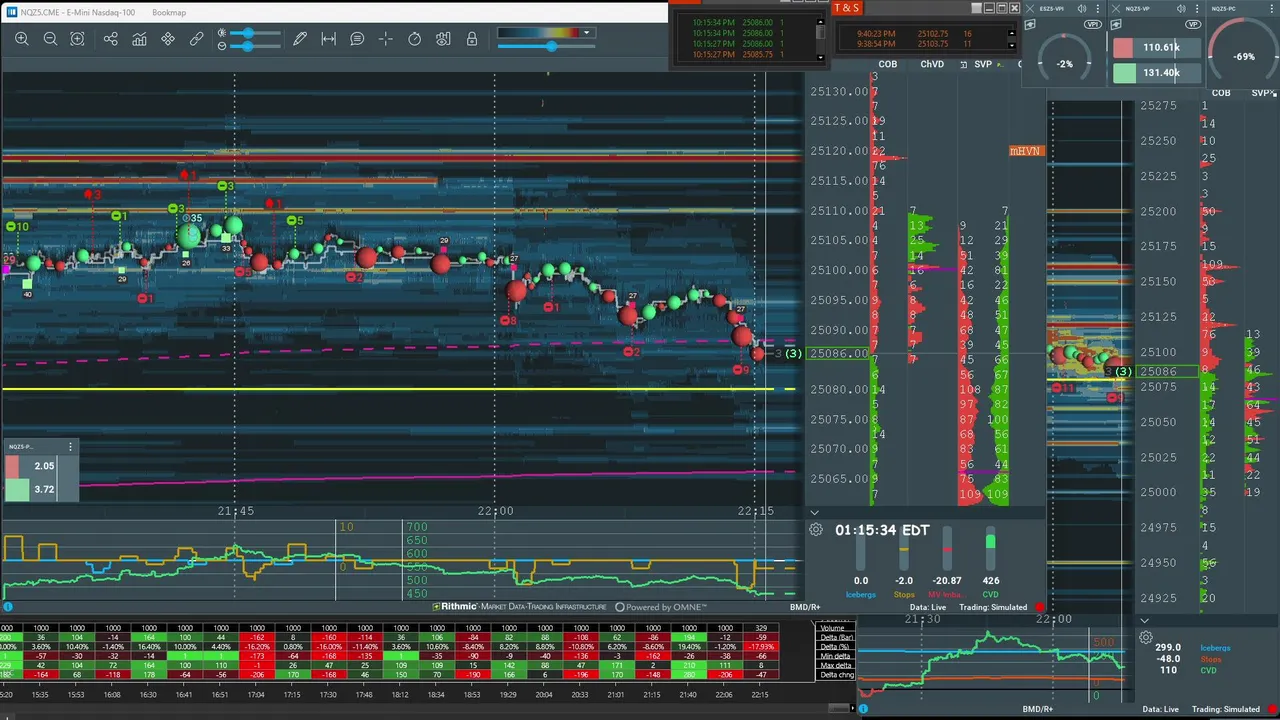The width and height of the screenshot is (1280, 720).
Task: Click the T&S window title label
Action: 846,8
